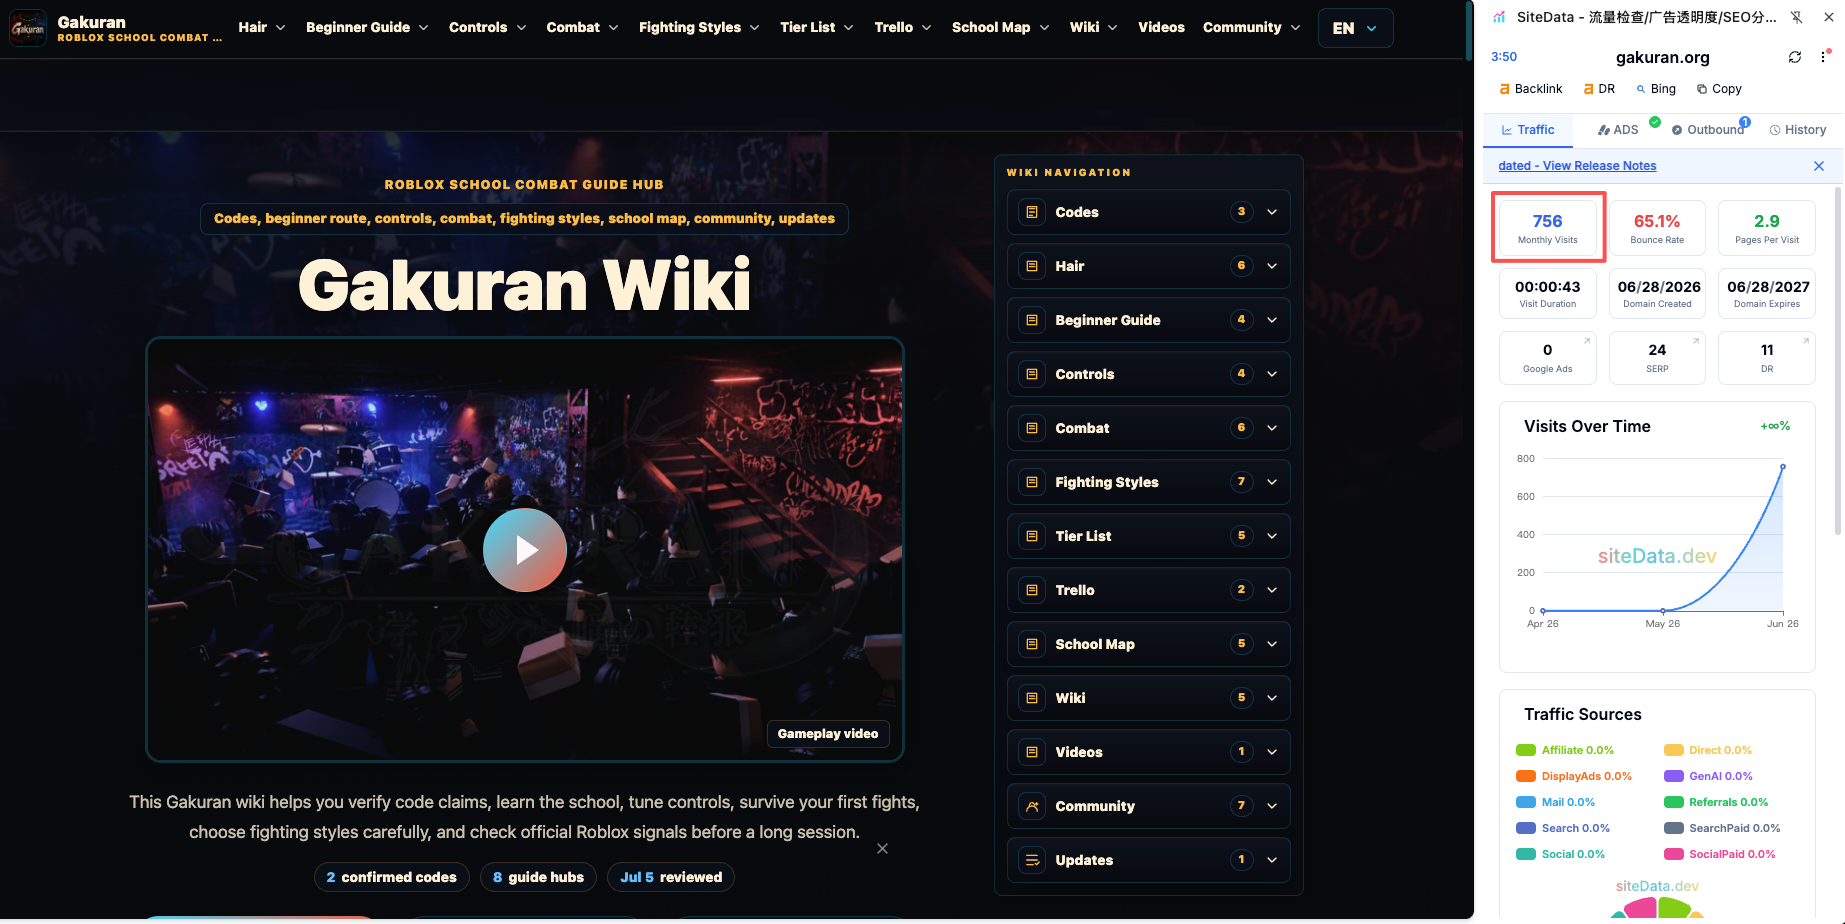Open the Trello menu in top navigation bar
The image size is (1845, 924).
(903, 27)
